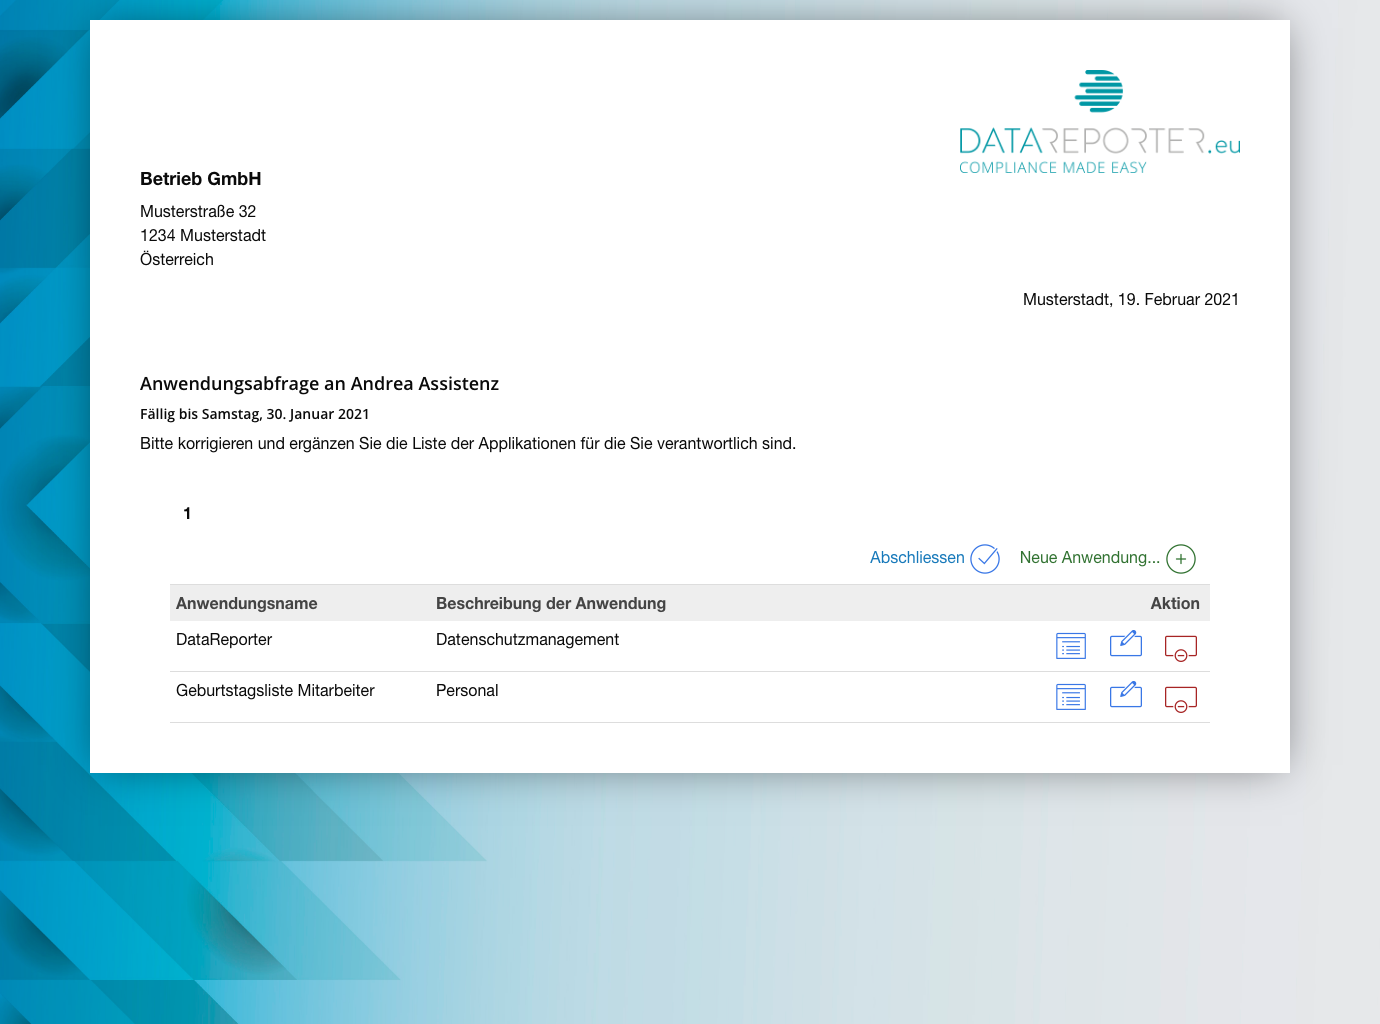Select the Personal description cell
This screenshot has width=1380, height=1024.
click(467, 690)
